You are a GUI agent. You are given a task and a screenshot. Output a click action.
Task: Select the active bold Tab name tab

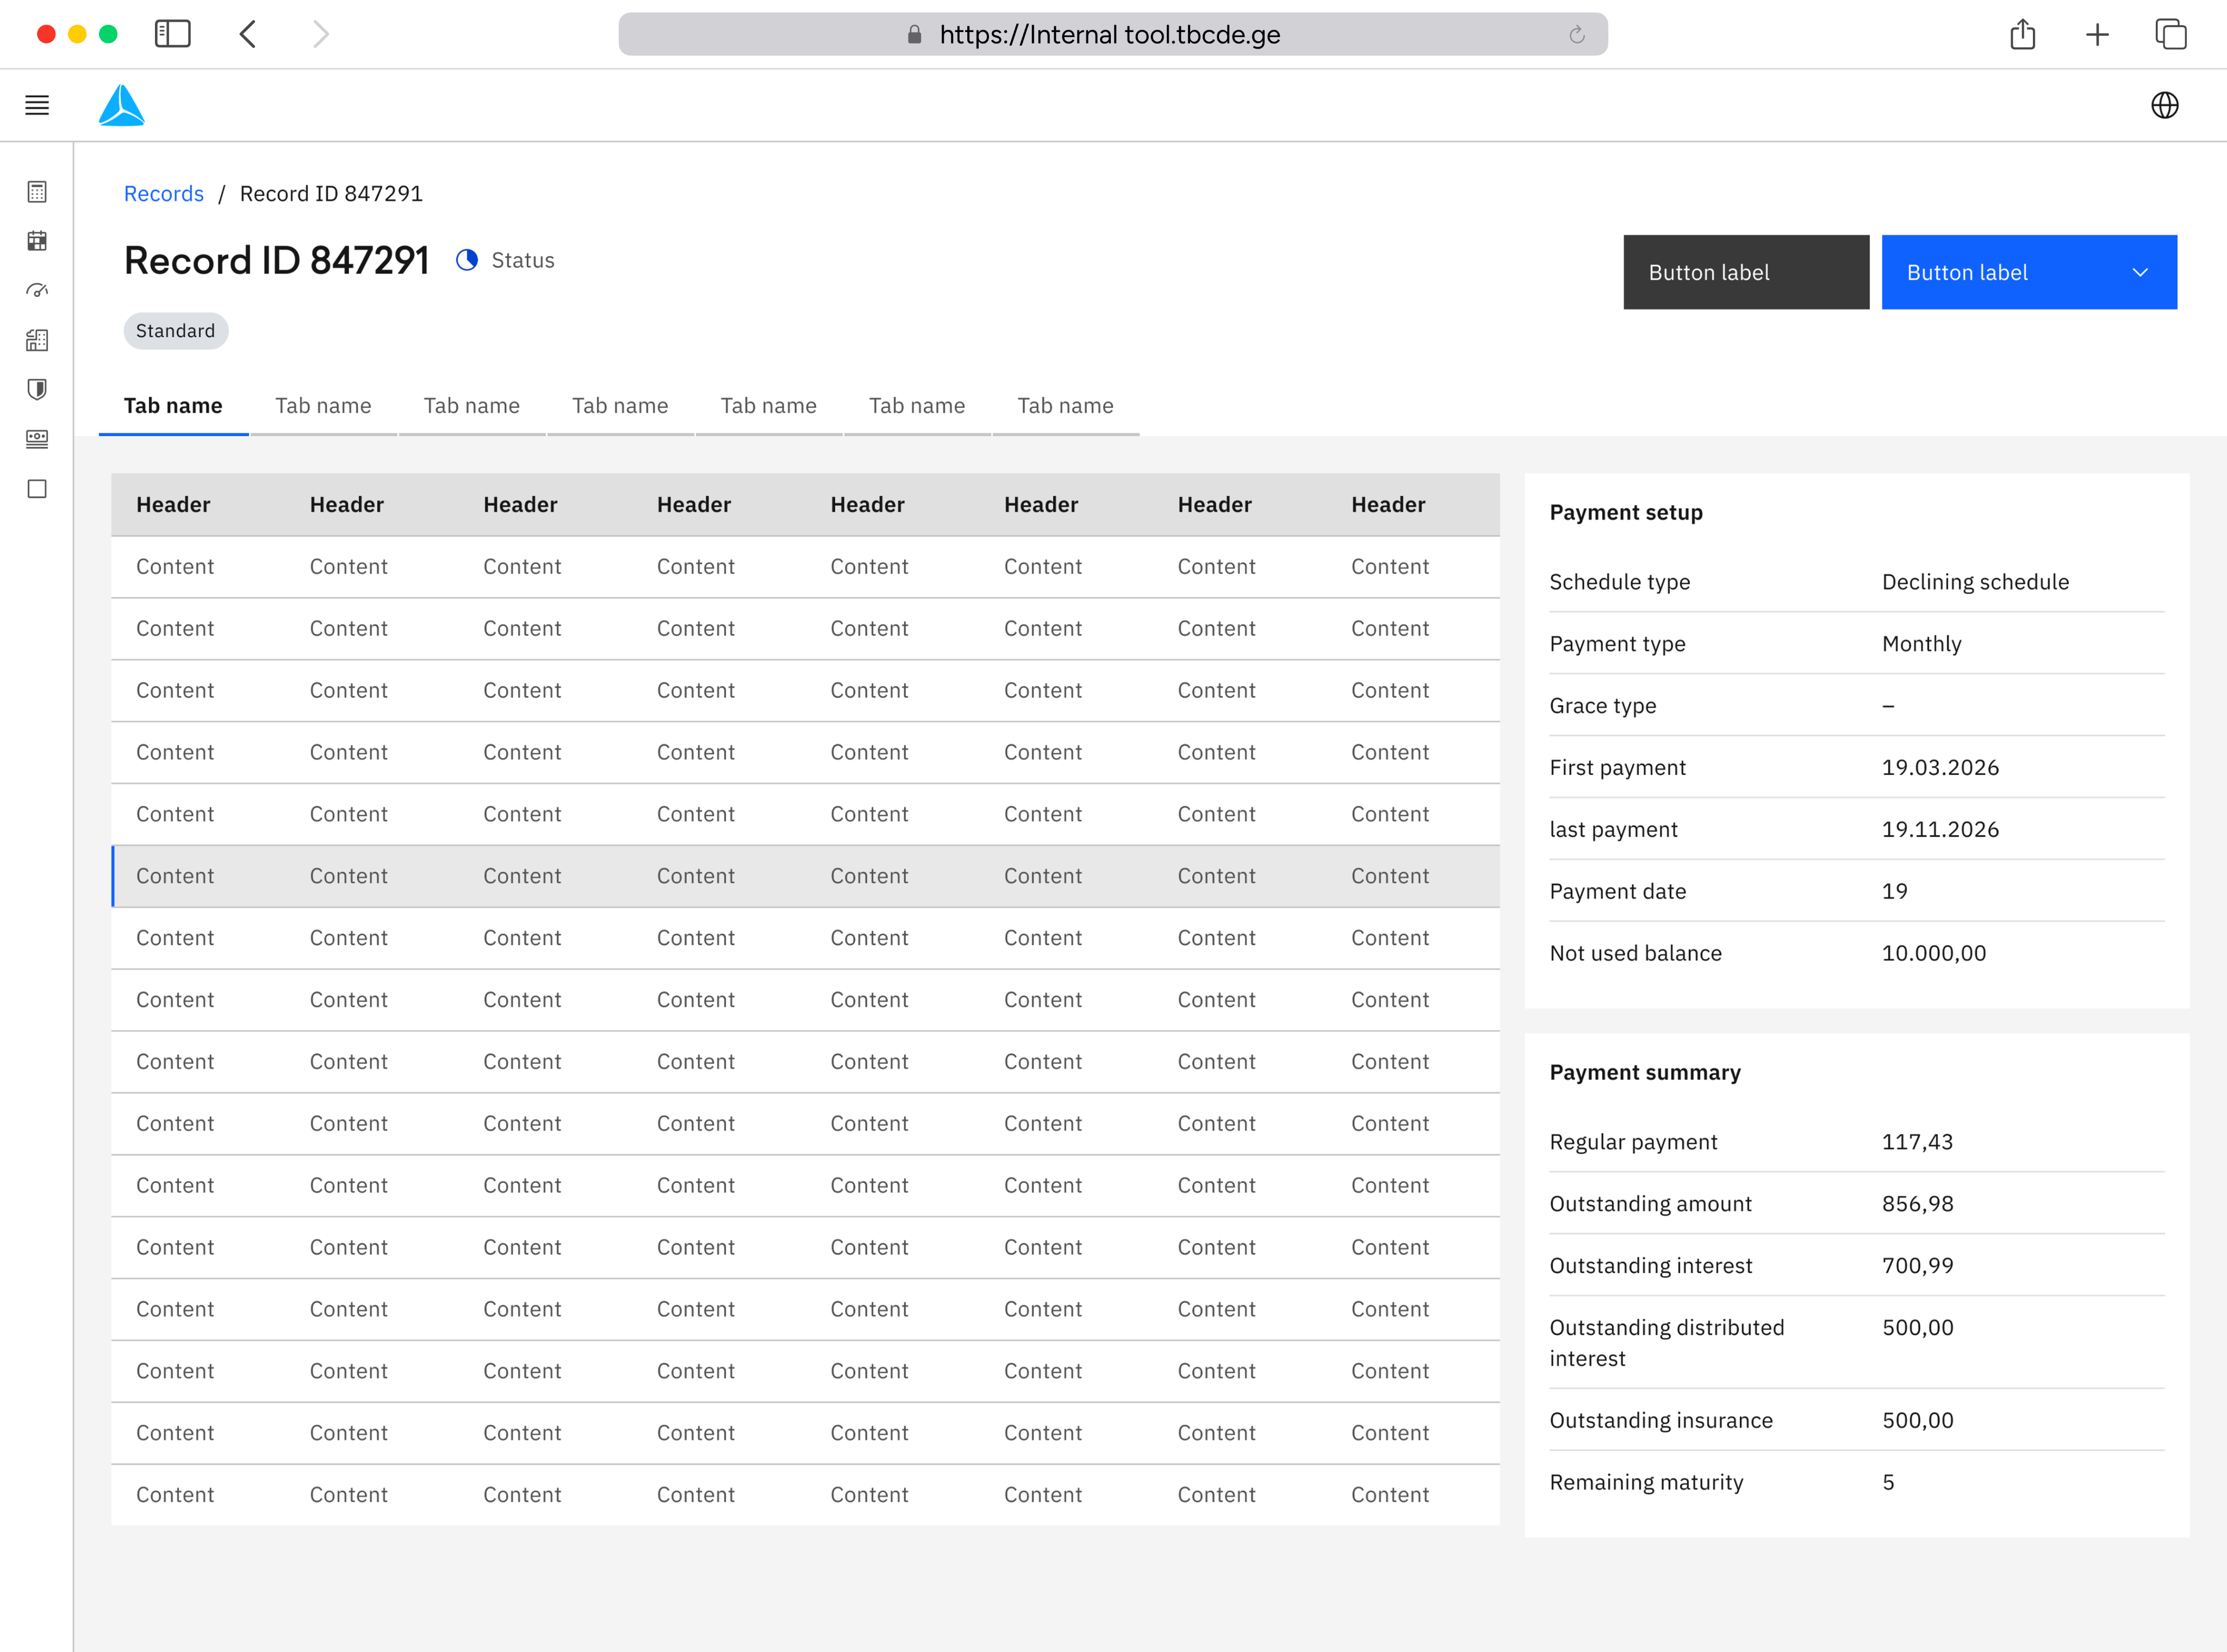coord(173,405)
